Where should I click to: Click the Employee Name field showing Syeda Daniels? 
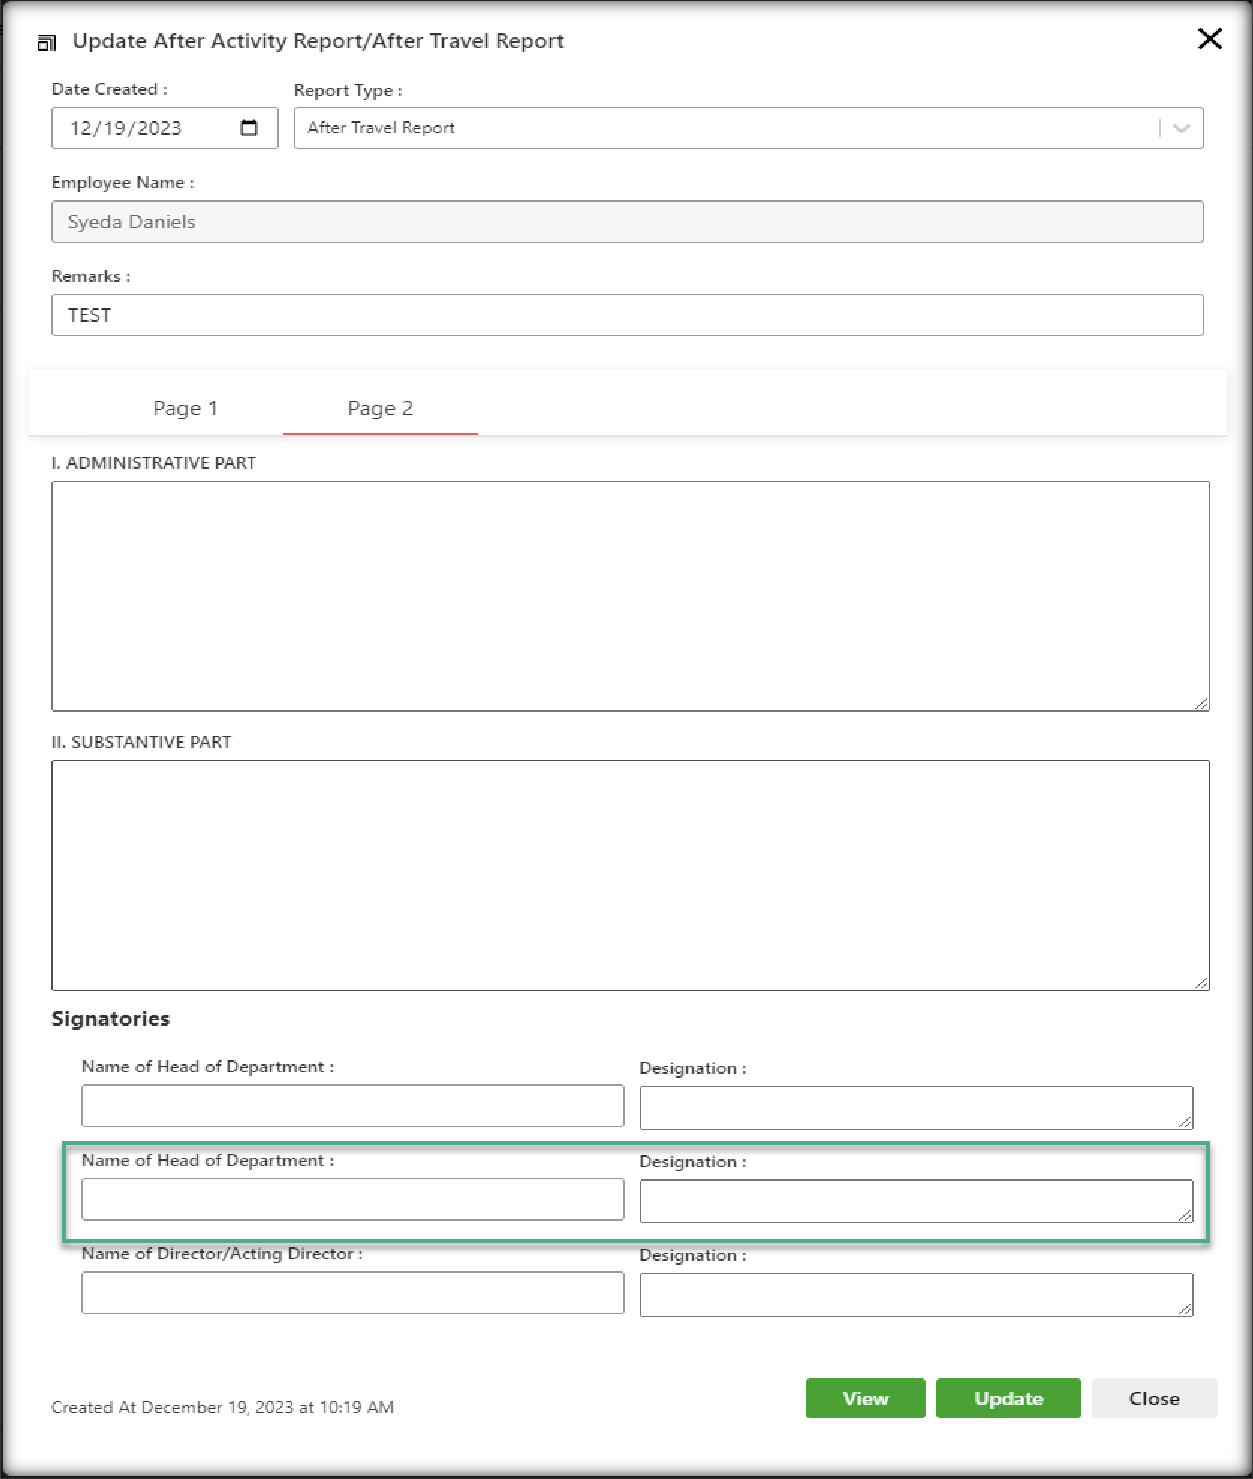coord(627,222)
